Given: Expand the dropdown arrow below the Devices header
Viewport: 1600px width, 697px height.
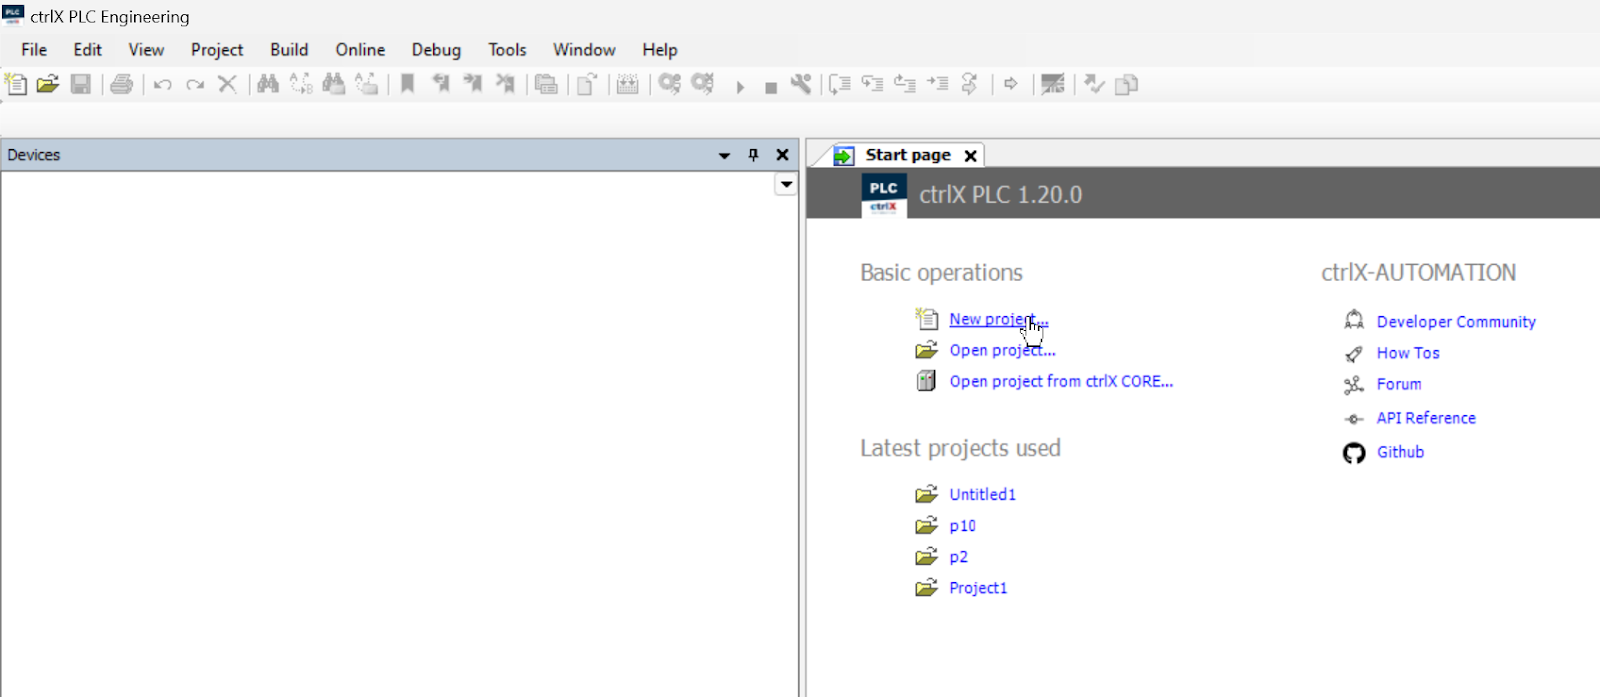Looking at the screenshot, I should click(x=786, y=184).
